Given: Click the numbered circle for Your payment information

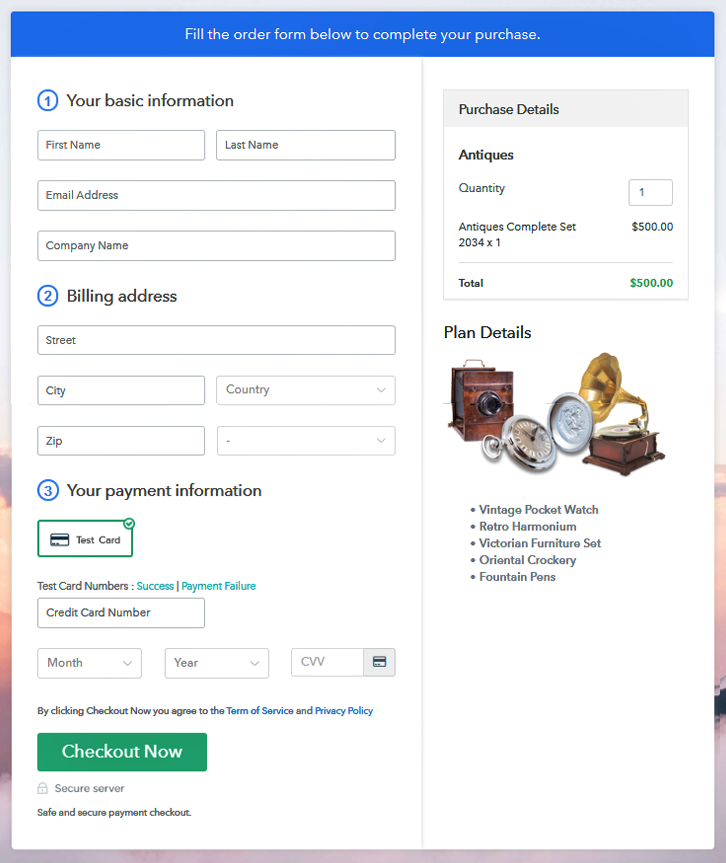Looking at the screenshot, I should 46,490.
